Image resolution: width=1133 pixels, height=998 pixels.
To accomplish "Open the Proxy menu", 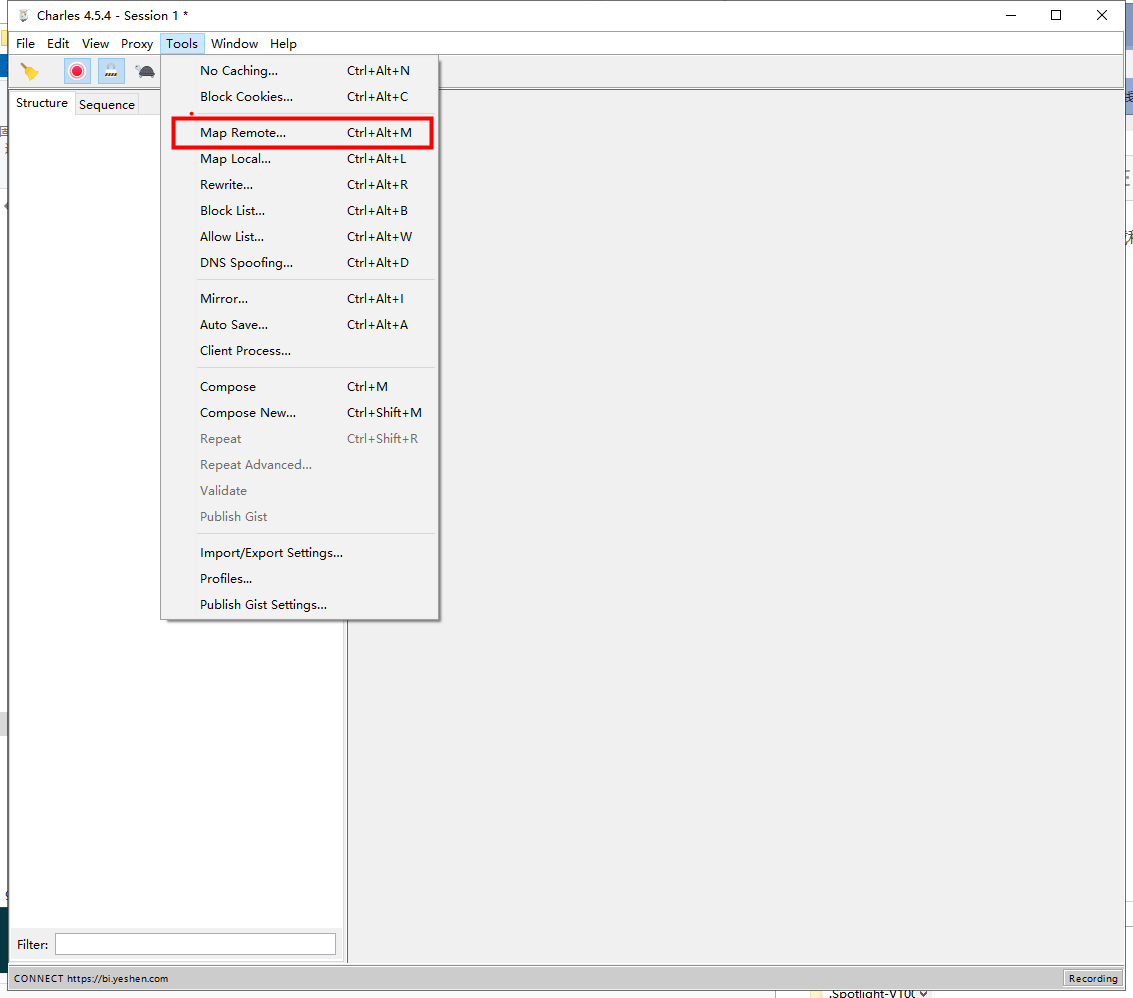I will [137, 43].
